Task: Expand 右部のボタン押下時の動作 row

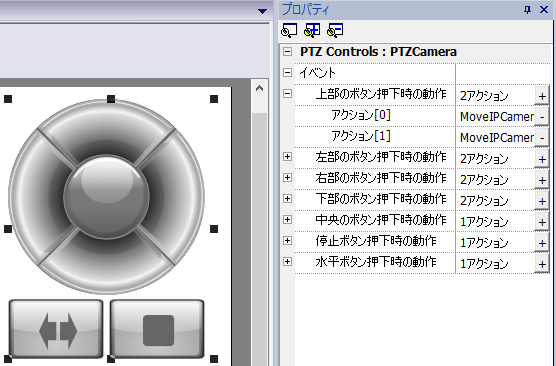Action: pos(288,177)
